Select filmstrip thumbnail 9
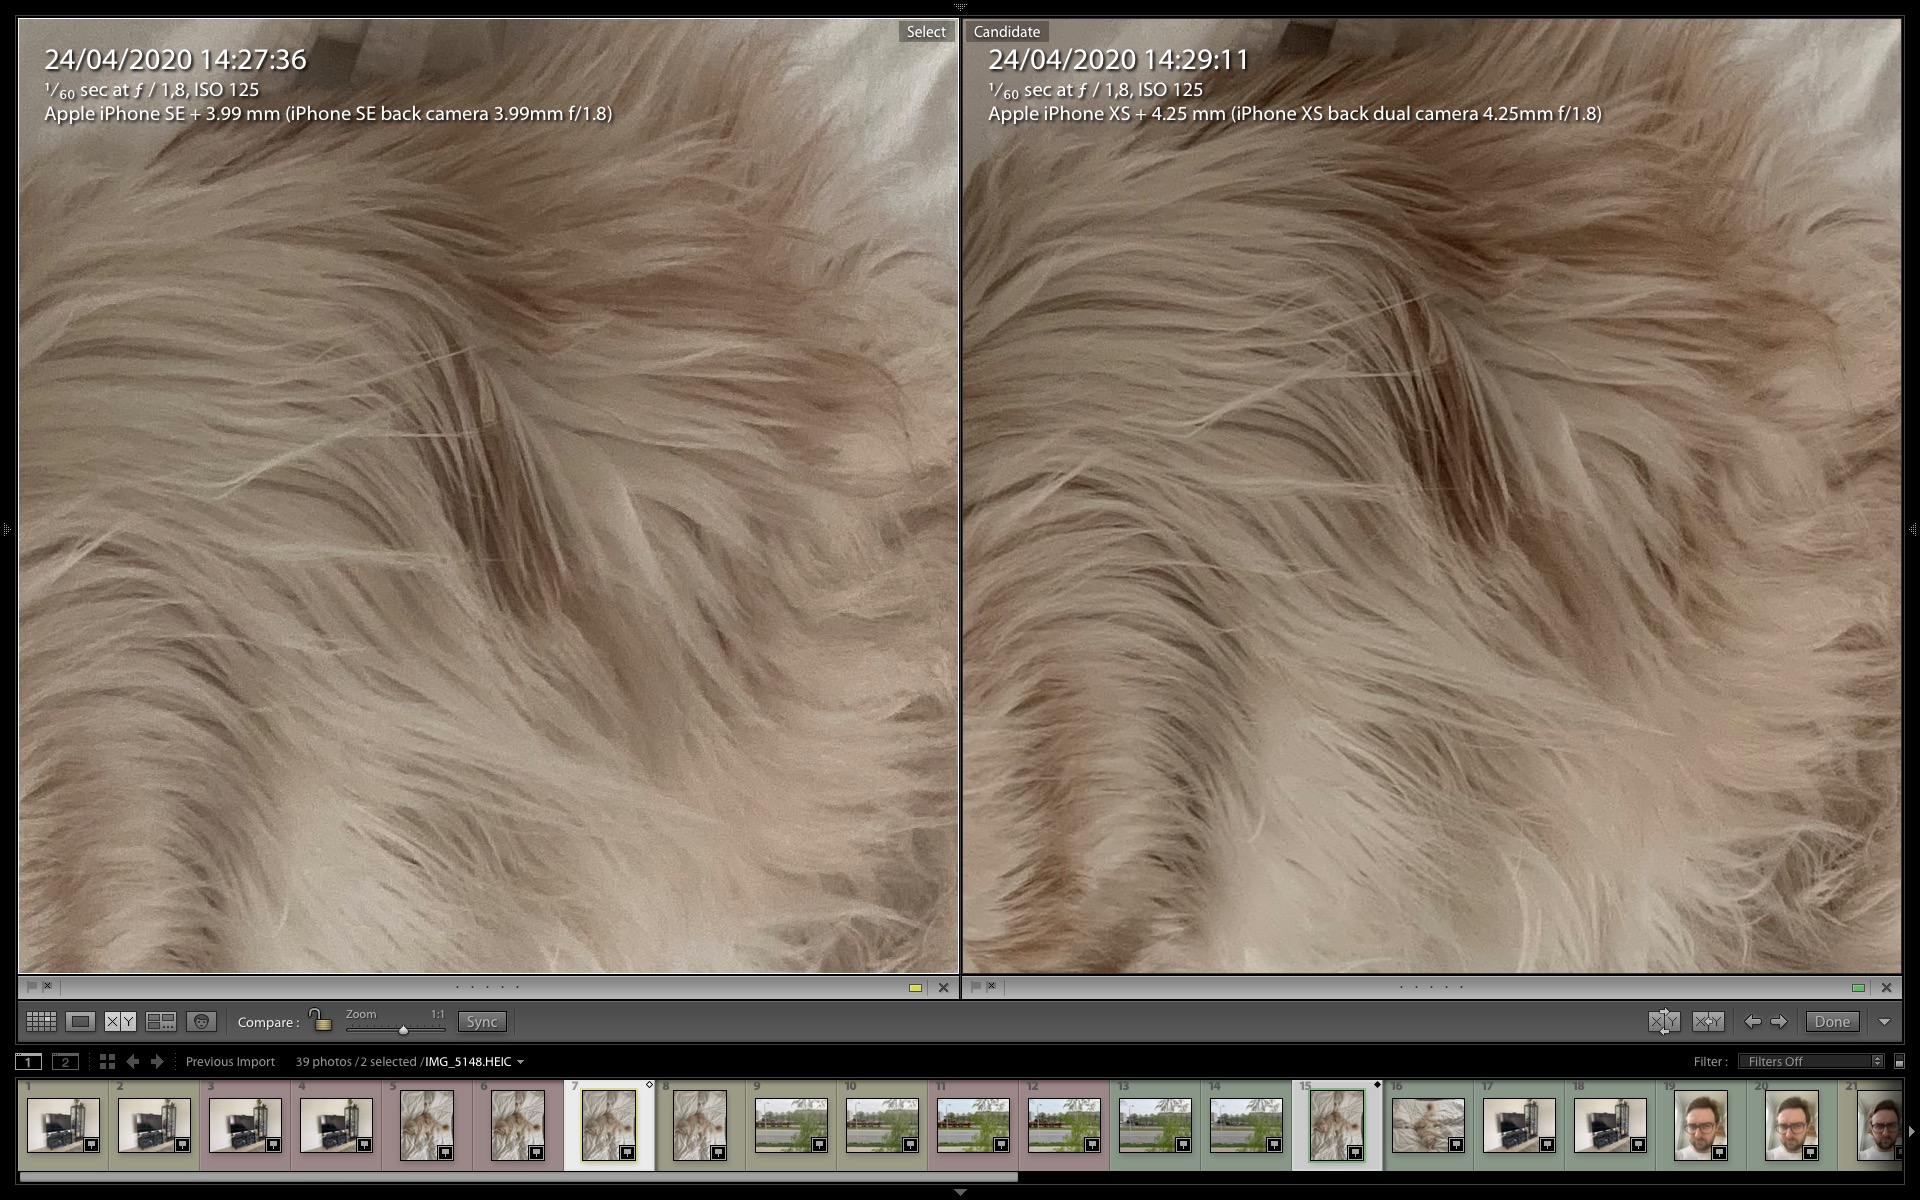 pos(791,1125)
